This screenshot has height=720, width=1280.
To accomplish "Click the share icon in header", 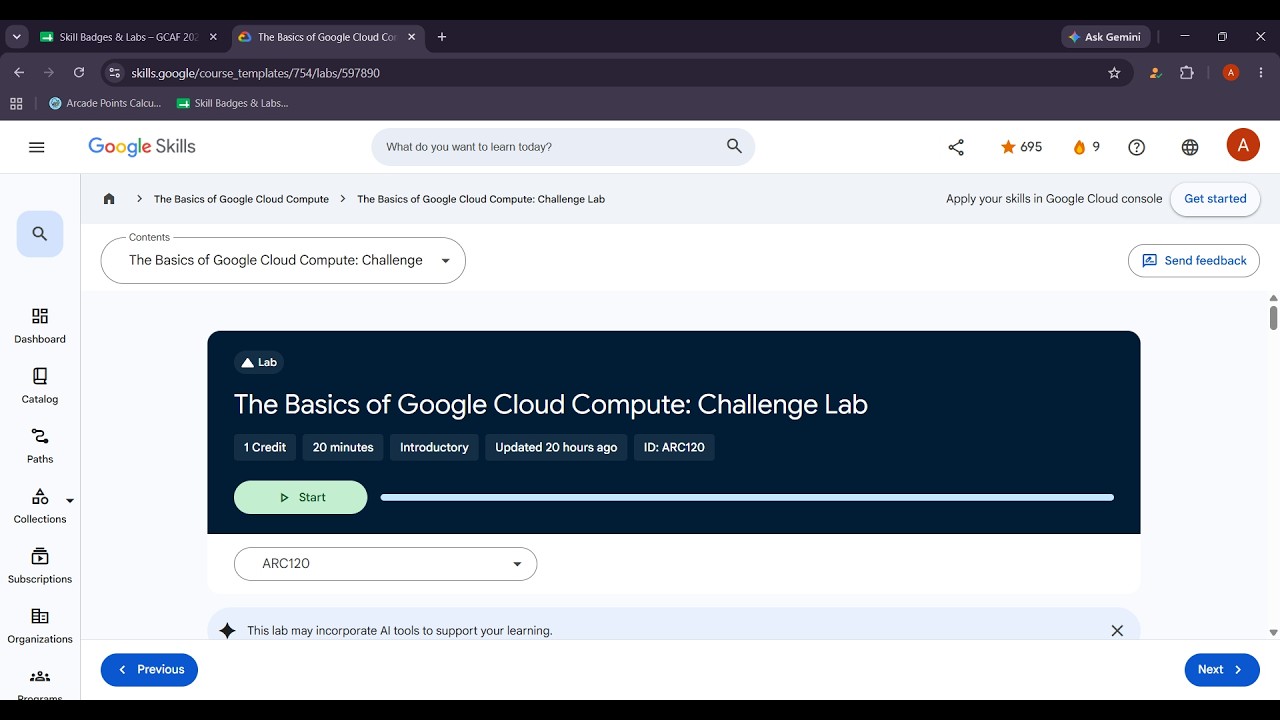I will pyautogui.click(x=956, y=147).
